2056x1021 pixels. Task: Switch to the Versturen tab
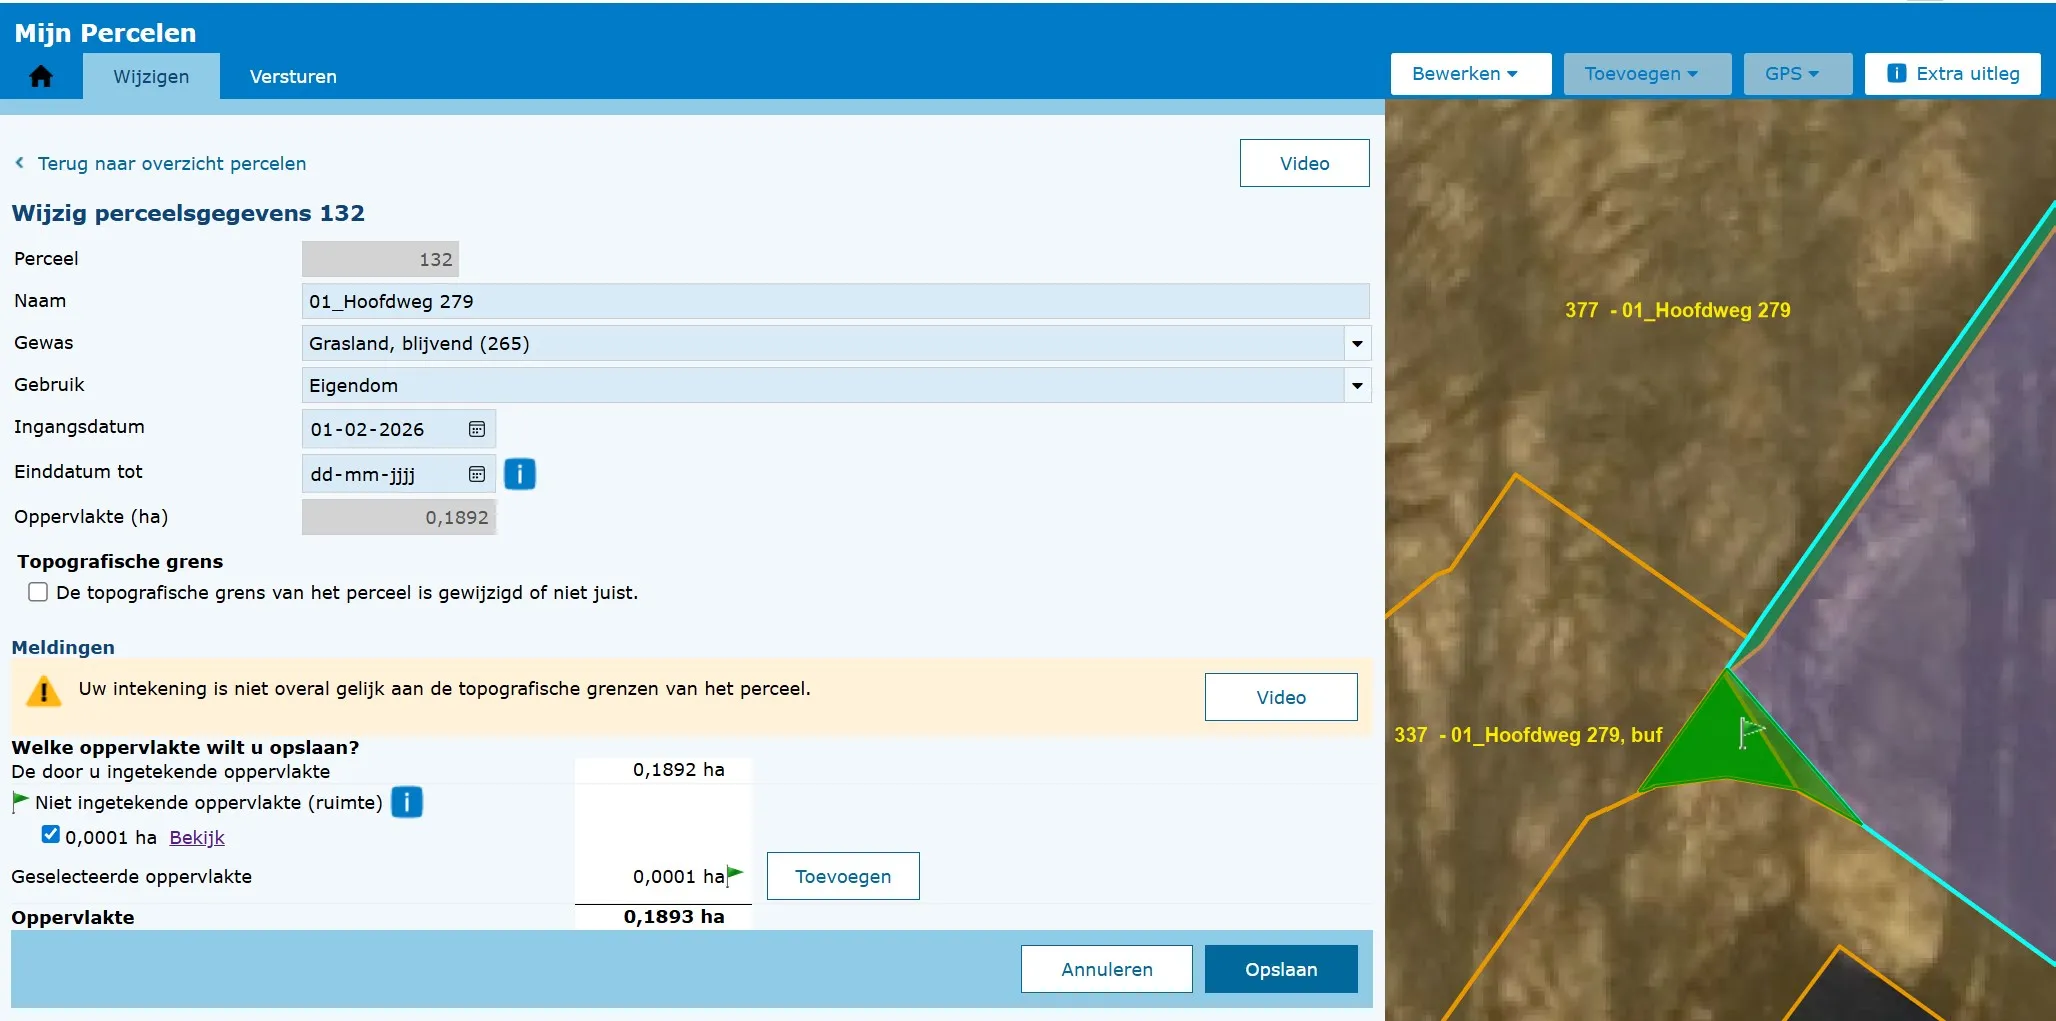tap(293, 76)
